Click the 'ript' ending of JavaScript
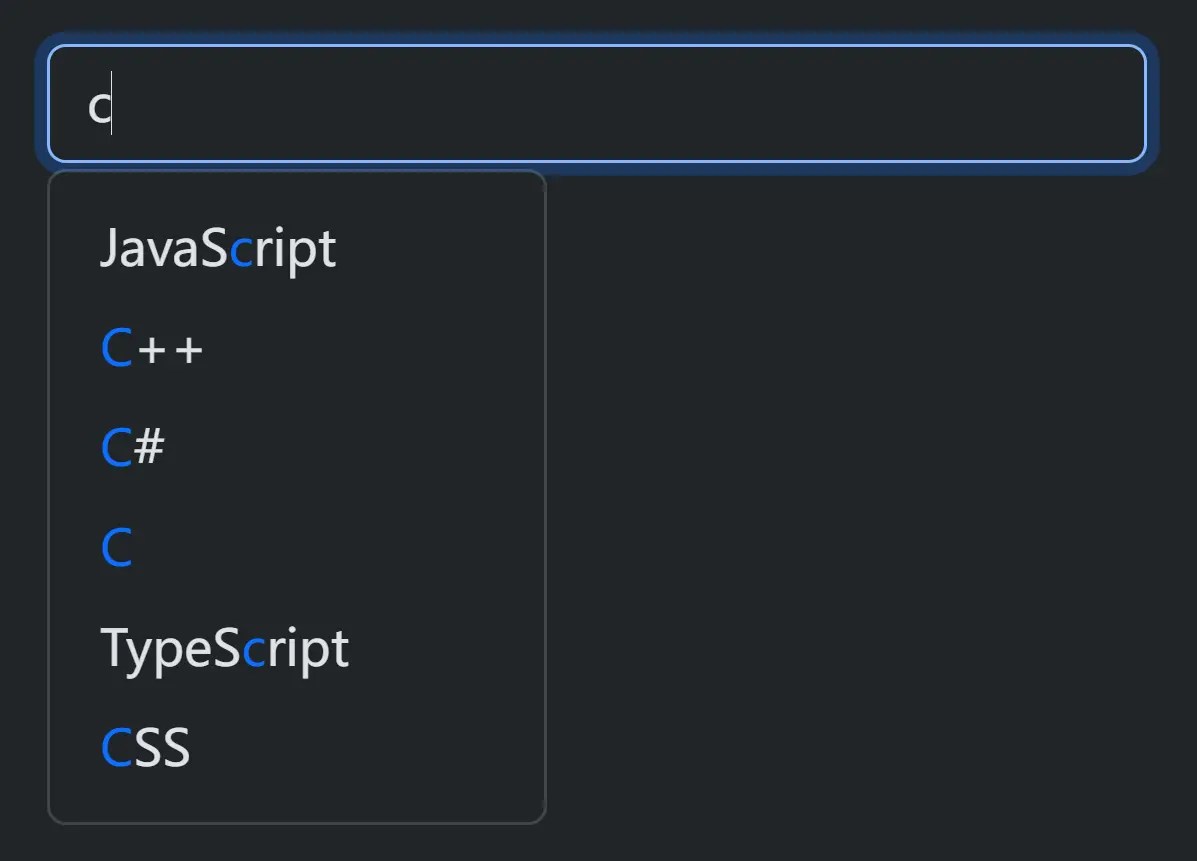The image size is (1197, 861). (295, 250)
